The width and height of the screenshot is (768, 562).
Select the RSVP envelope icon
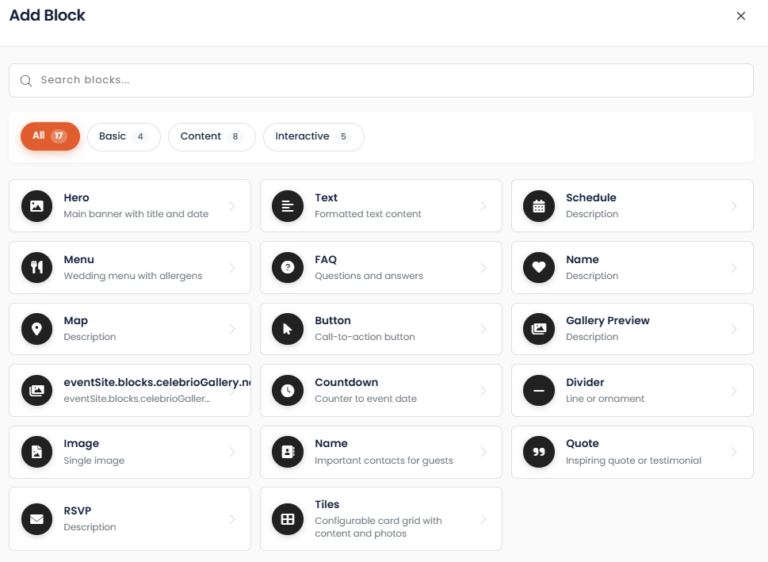(x=37, y=519)
